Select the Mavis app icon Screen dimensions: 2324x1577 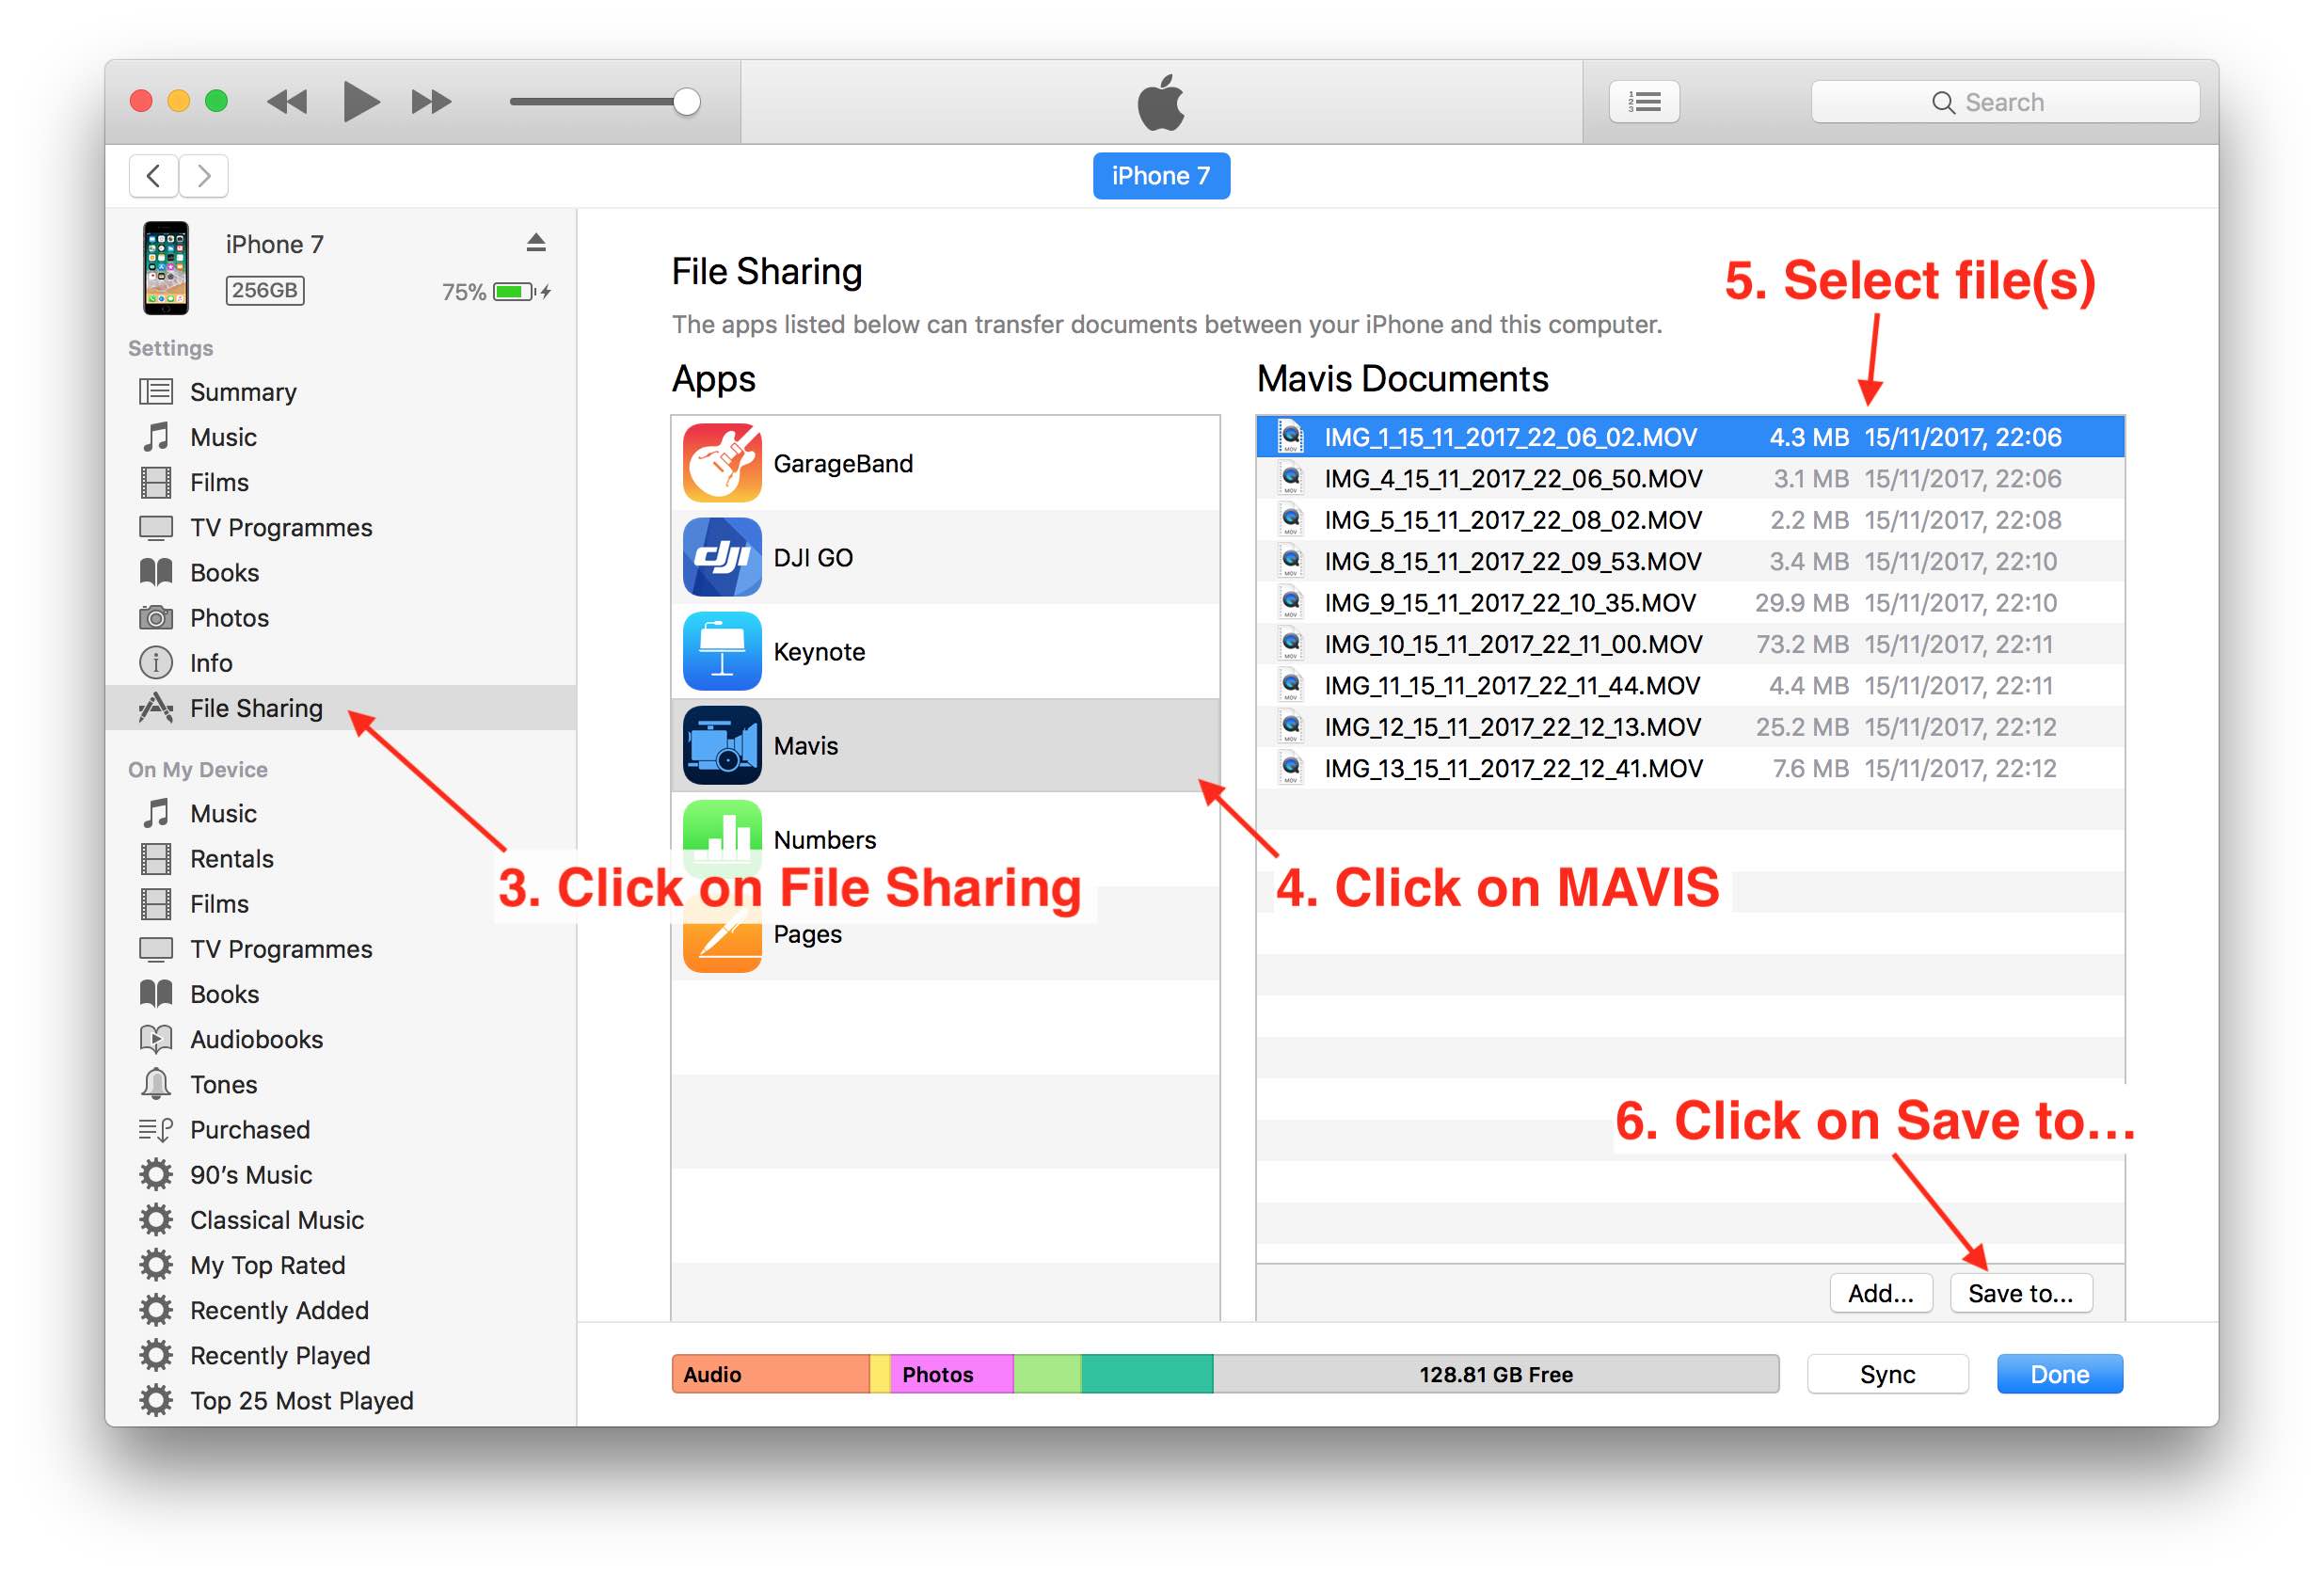tap(722, 745)
